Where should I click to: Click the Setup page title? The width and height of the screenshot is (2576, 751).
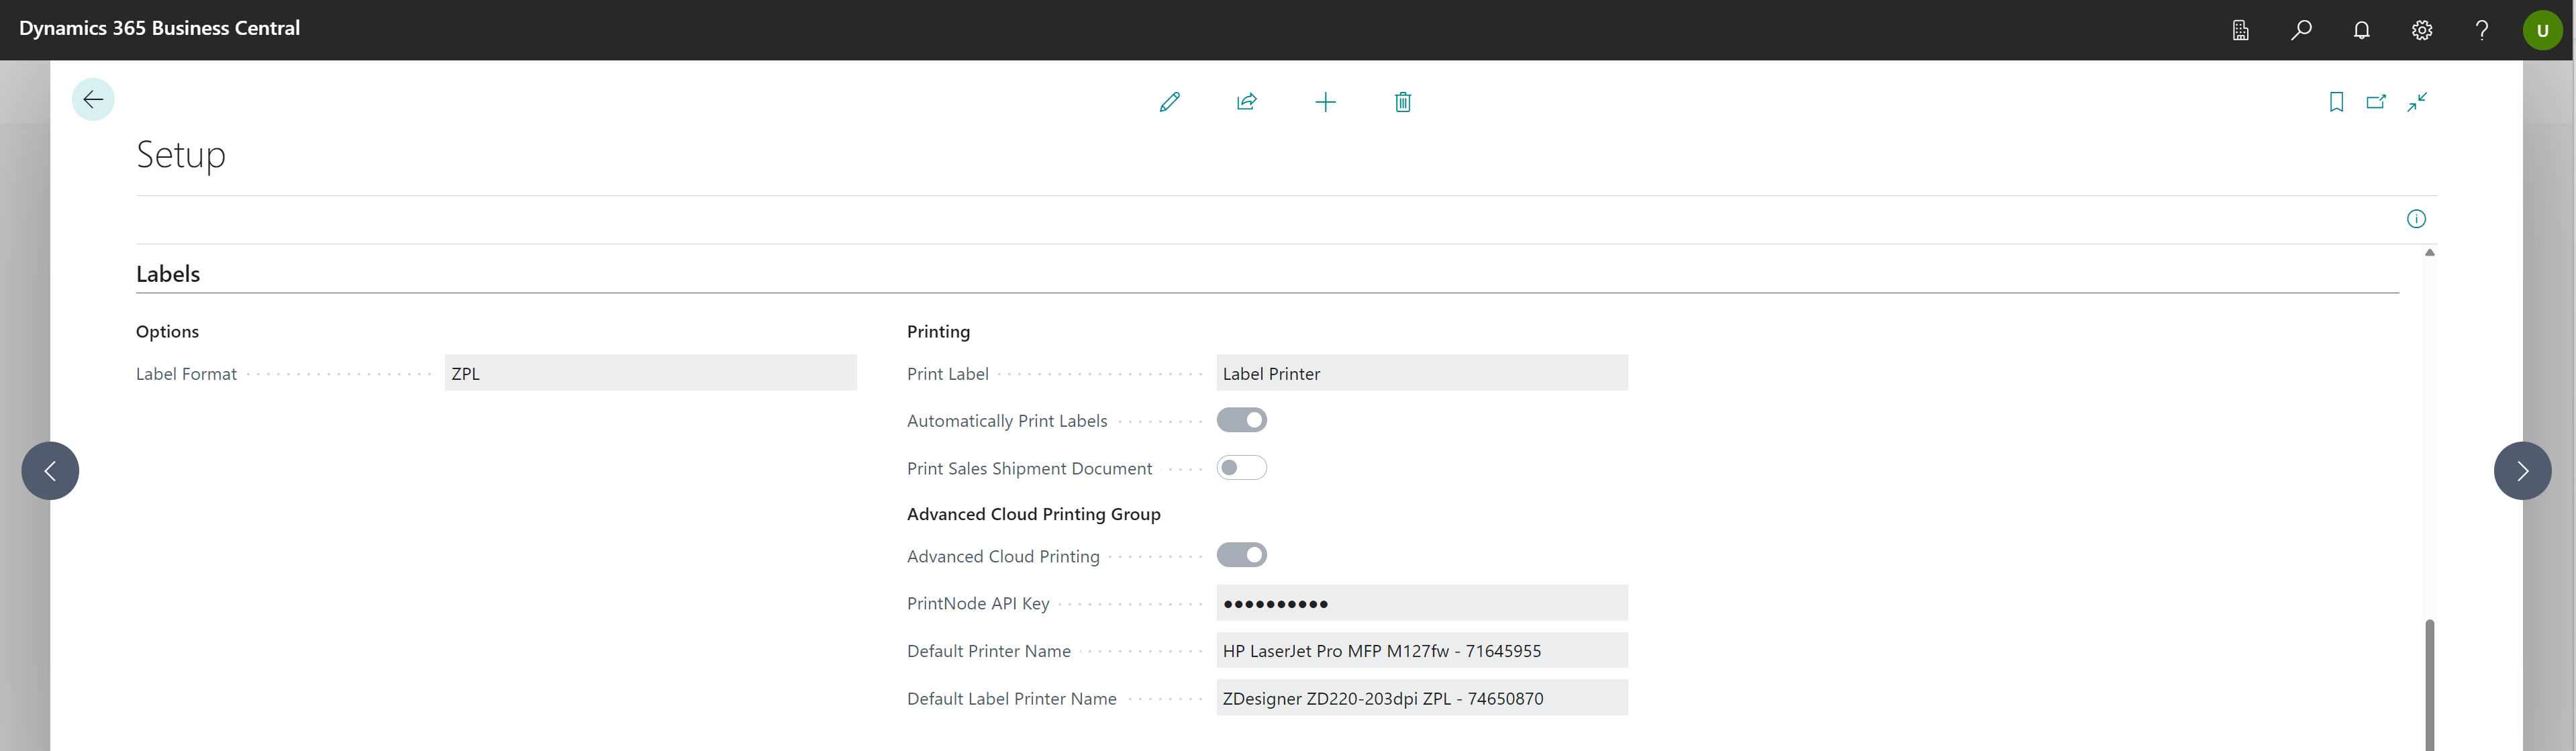(181, 155)
